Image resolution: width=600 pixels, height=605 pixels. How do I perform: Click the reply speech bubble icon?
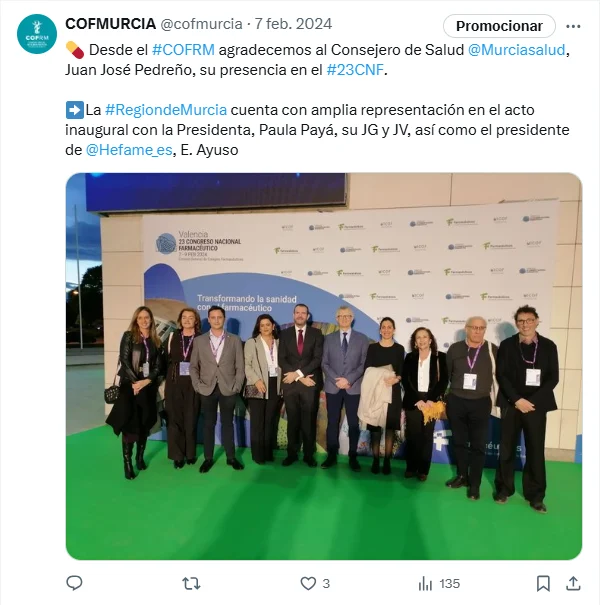click(x=74, y=583)
